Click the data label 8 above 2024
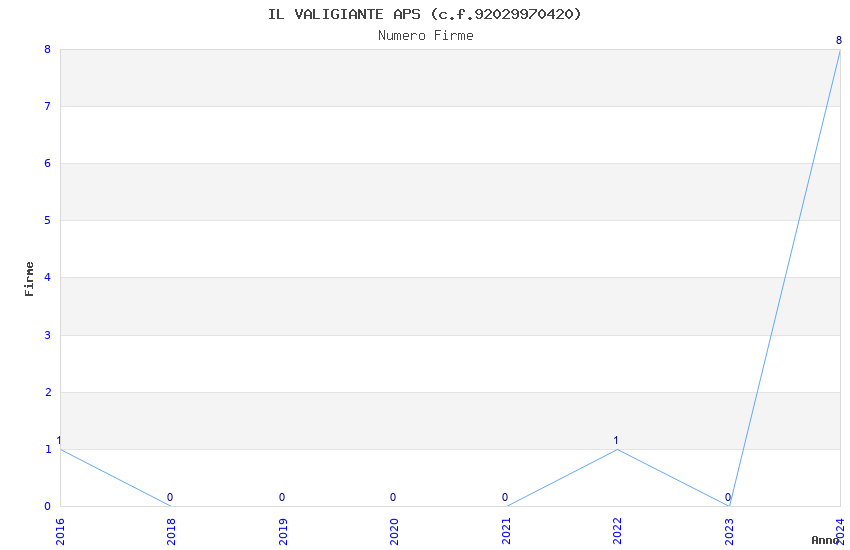Viewport: 850px width, 550px height. 839,41
